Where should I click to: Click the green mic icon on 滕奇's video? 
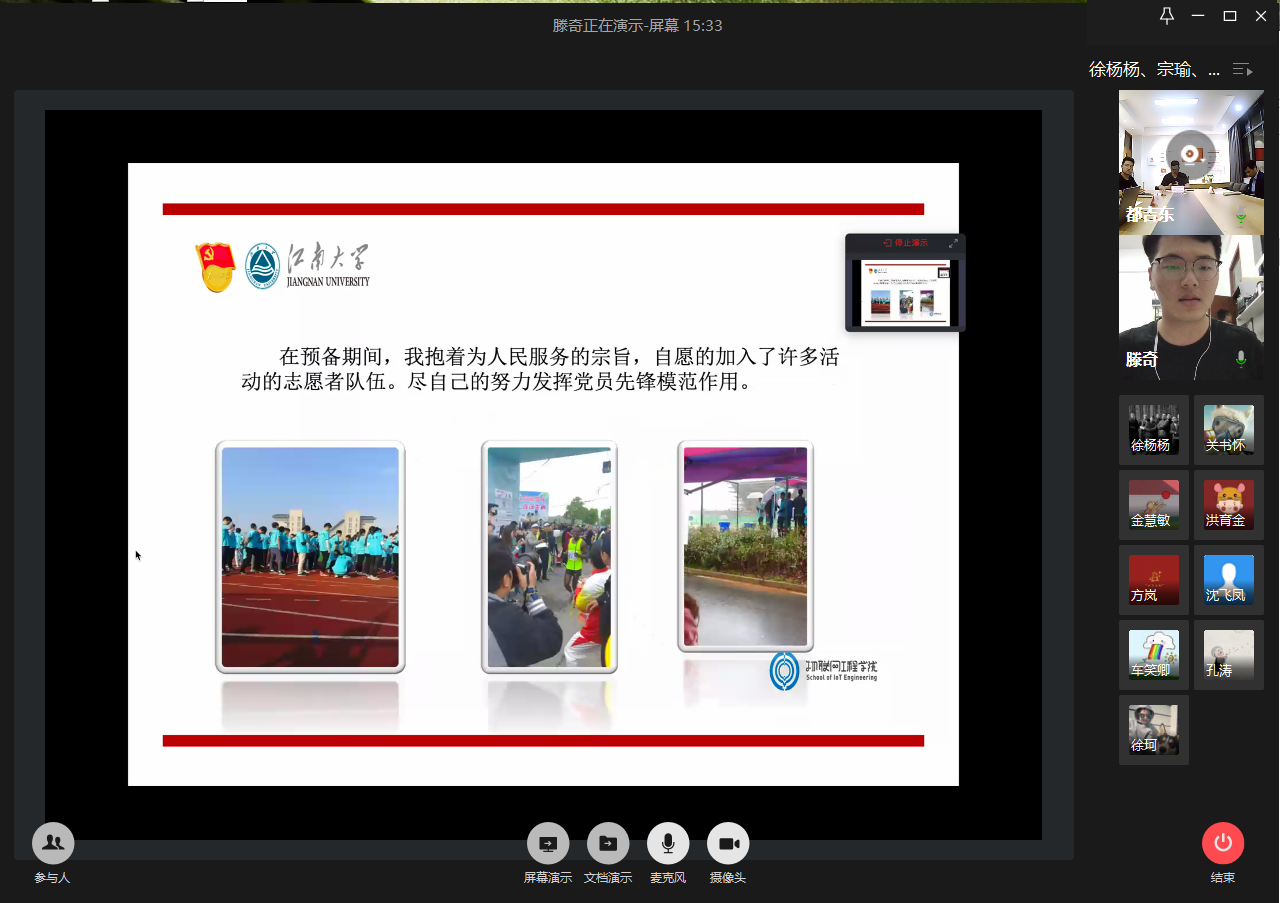1241,358
